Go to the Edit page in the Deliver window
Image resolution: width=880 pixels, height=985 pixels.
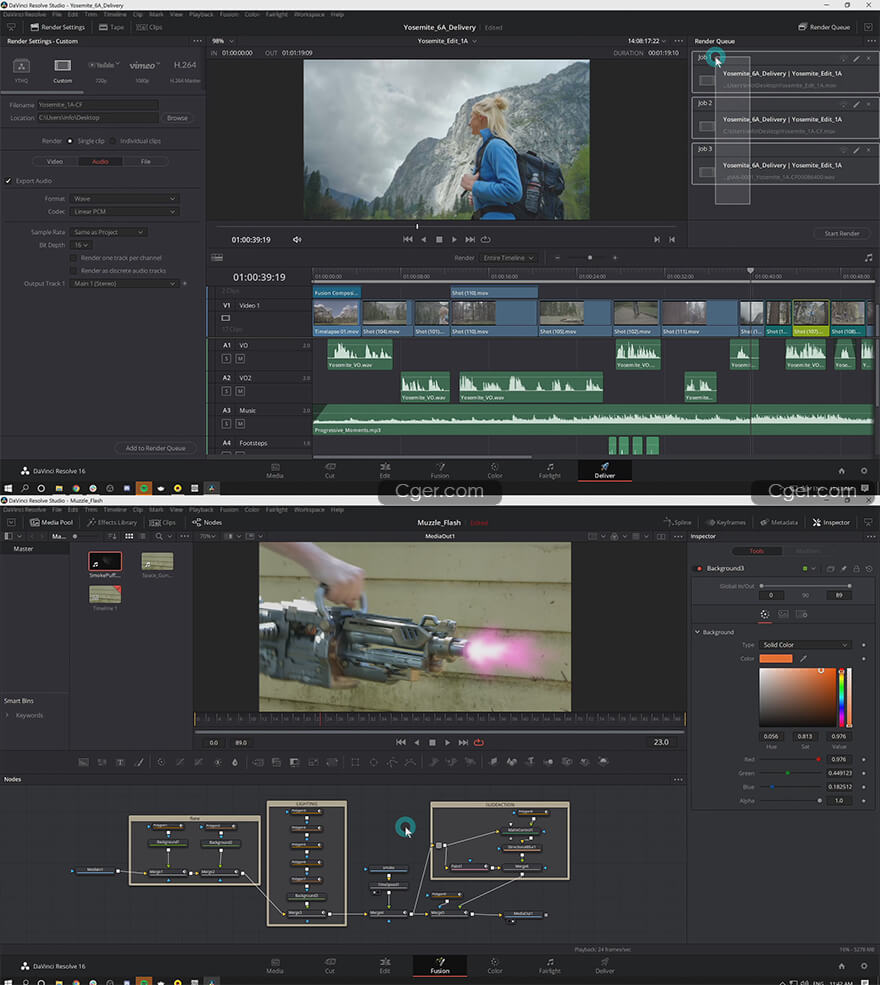point(385,471)
